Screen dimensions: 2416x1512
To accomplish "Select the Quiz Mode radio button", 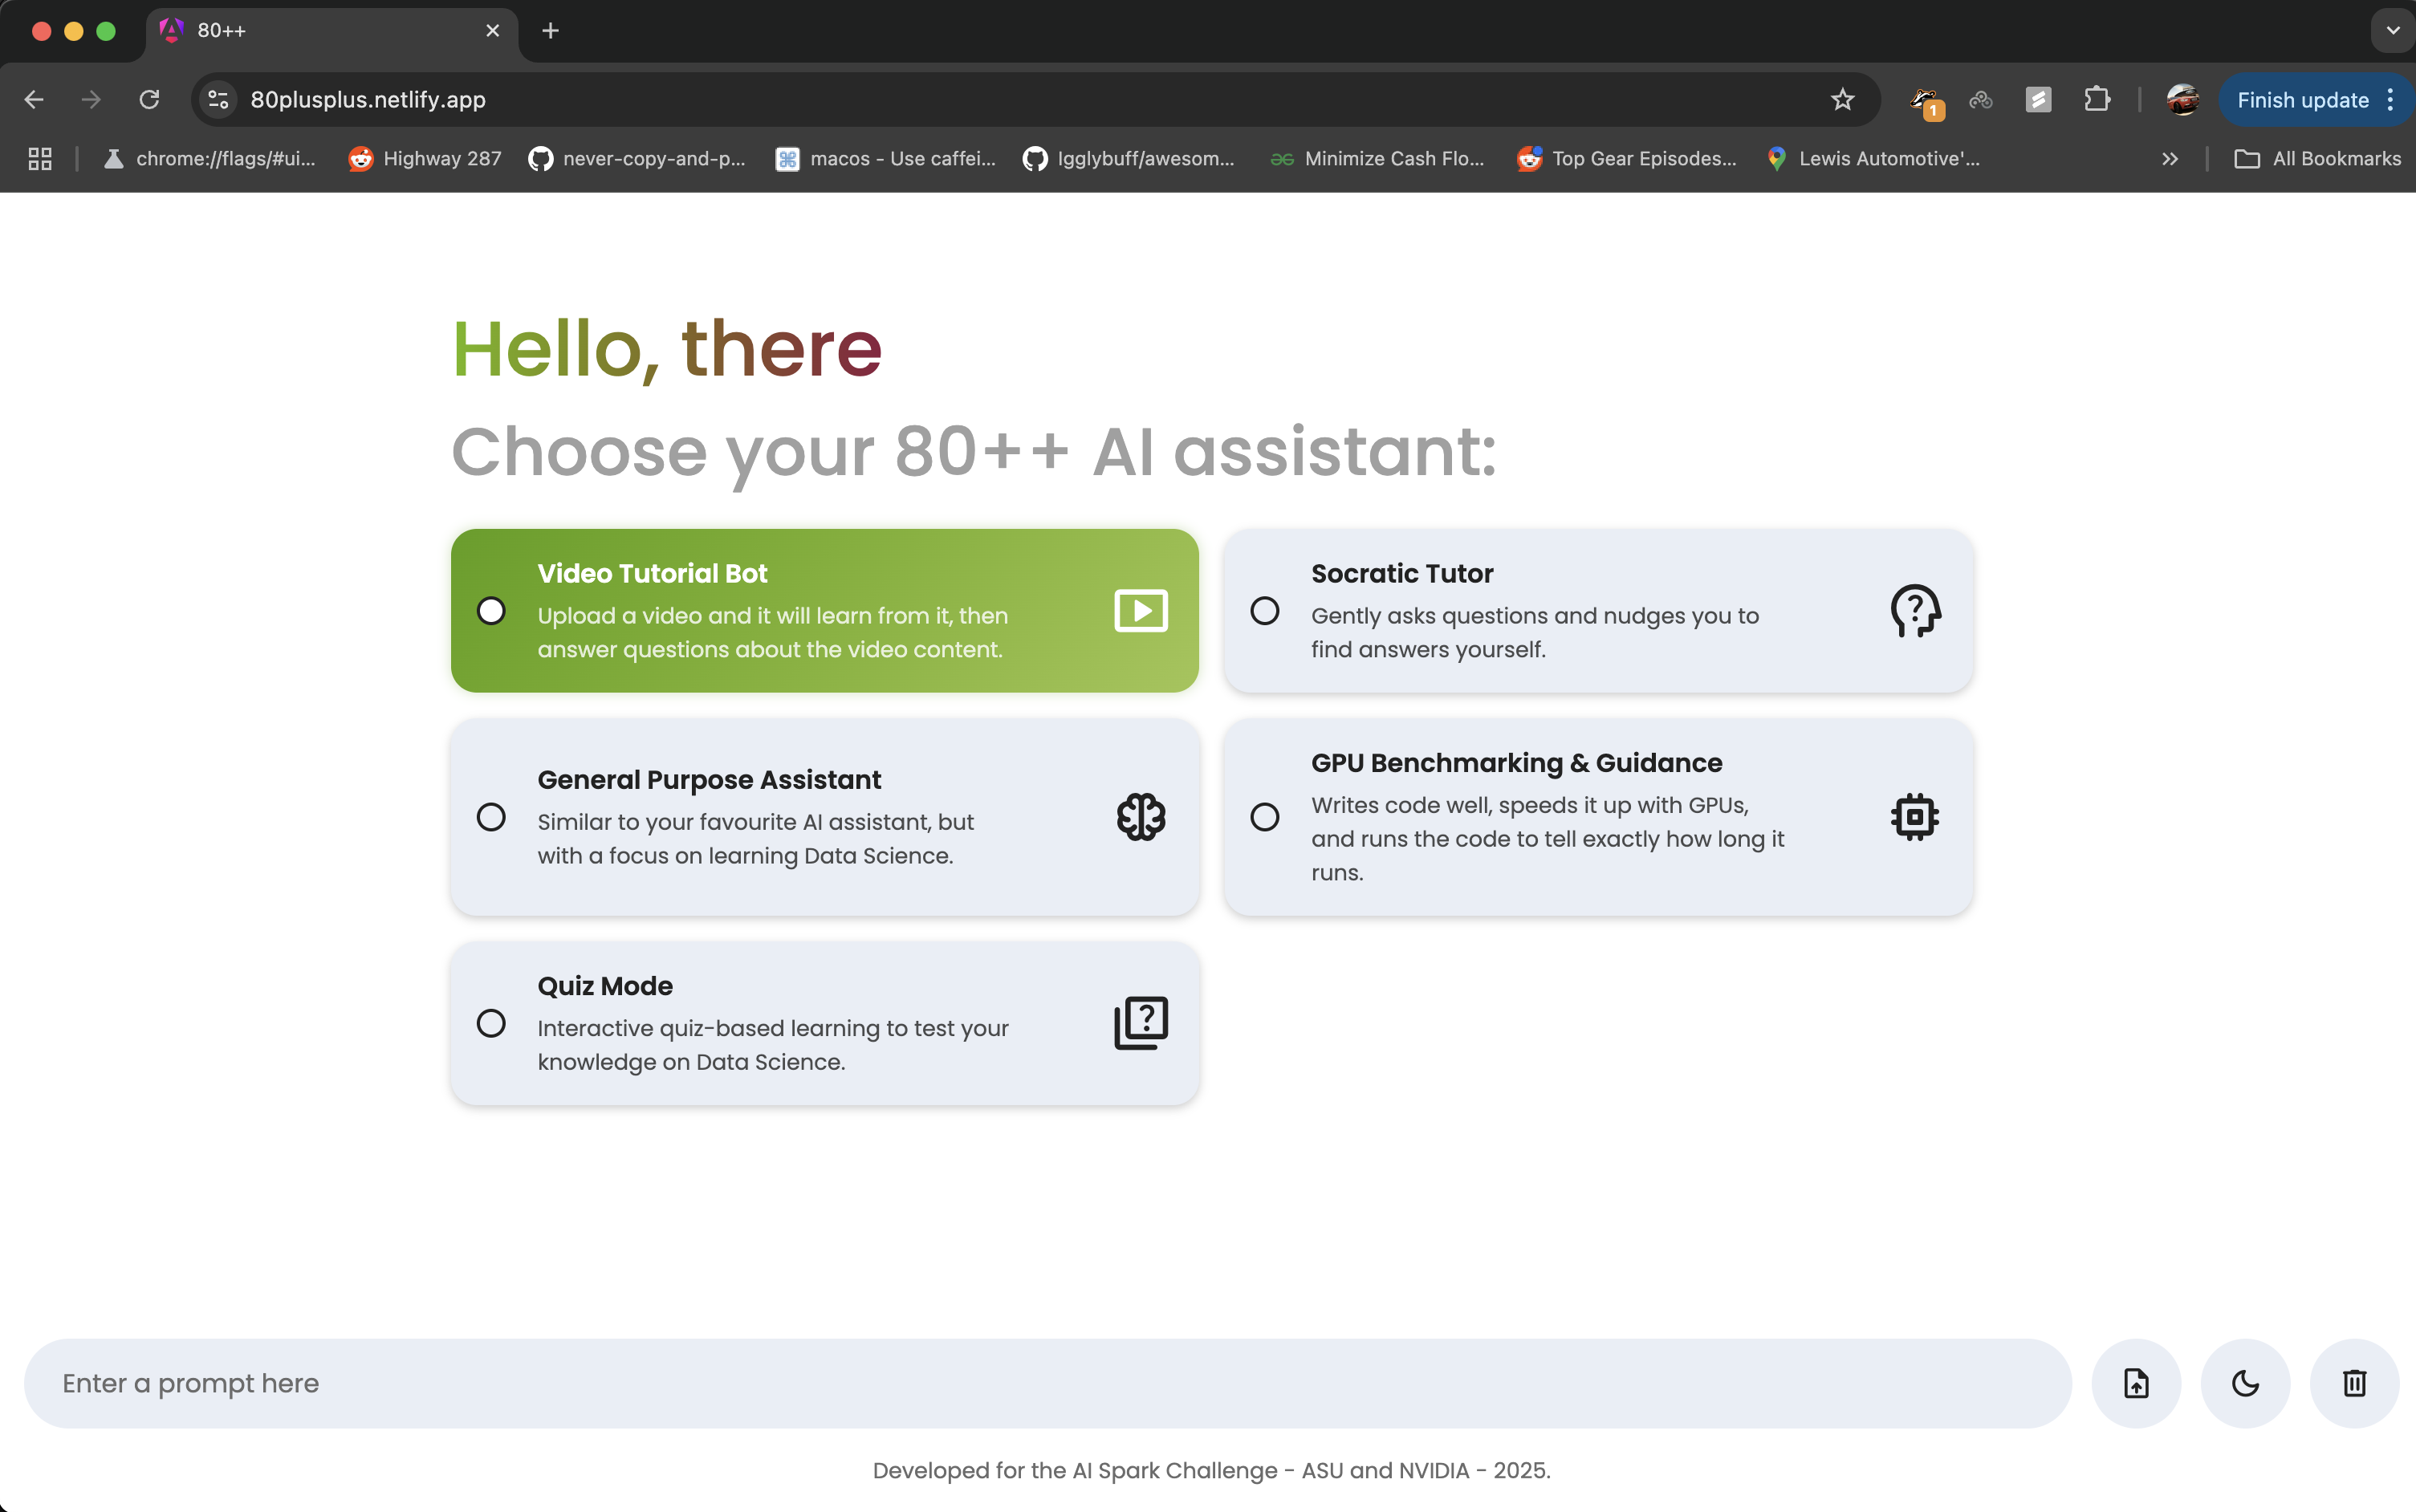I will tap(490, 1023).
